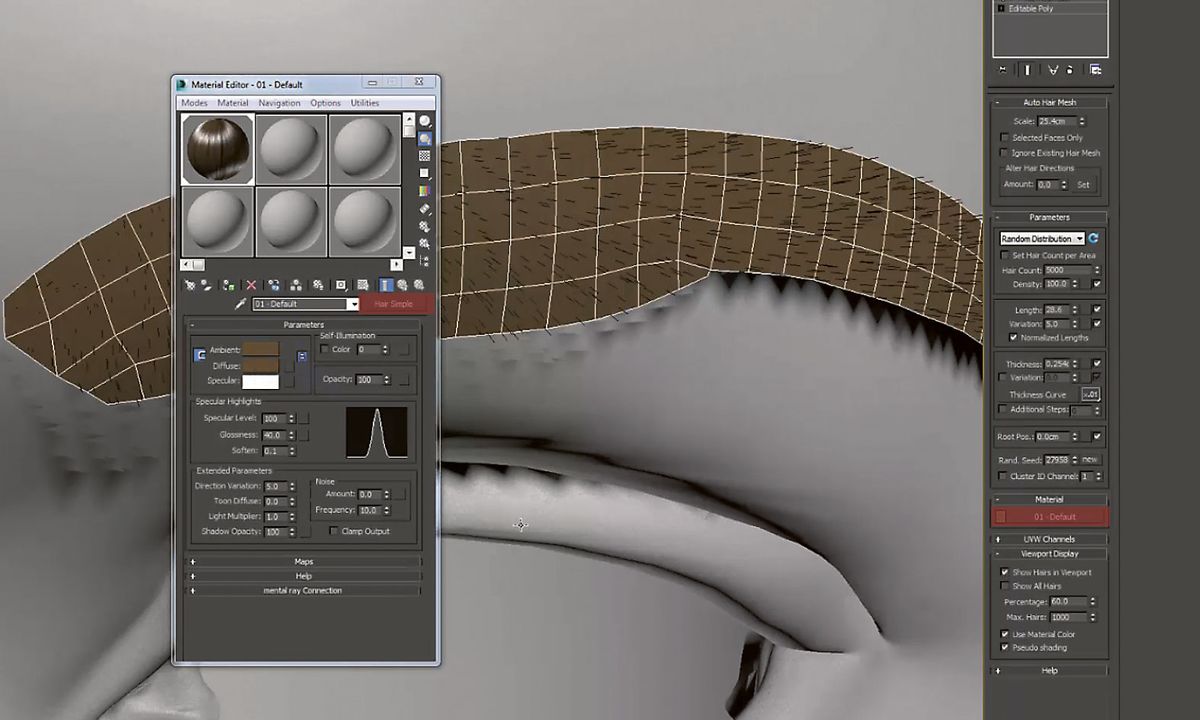The height and width of the screenshot is (720, 1200).
Task: Open the Utilities menu
Action: (x=364, y=103)
